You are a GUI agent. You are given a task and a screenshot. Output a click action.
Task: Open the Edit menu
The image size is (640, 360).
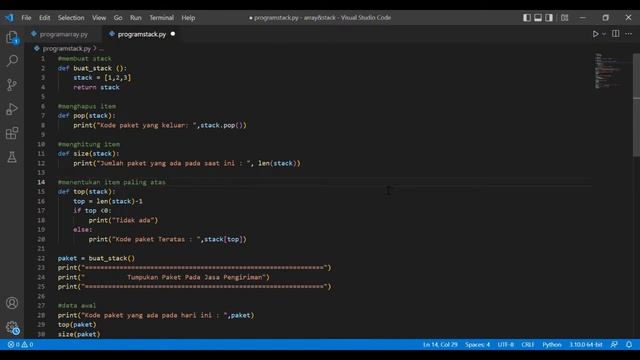point(44,18)
